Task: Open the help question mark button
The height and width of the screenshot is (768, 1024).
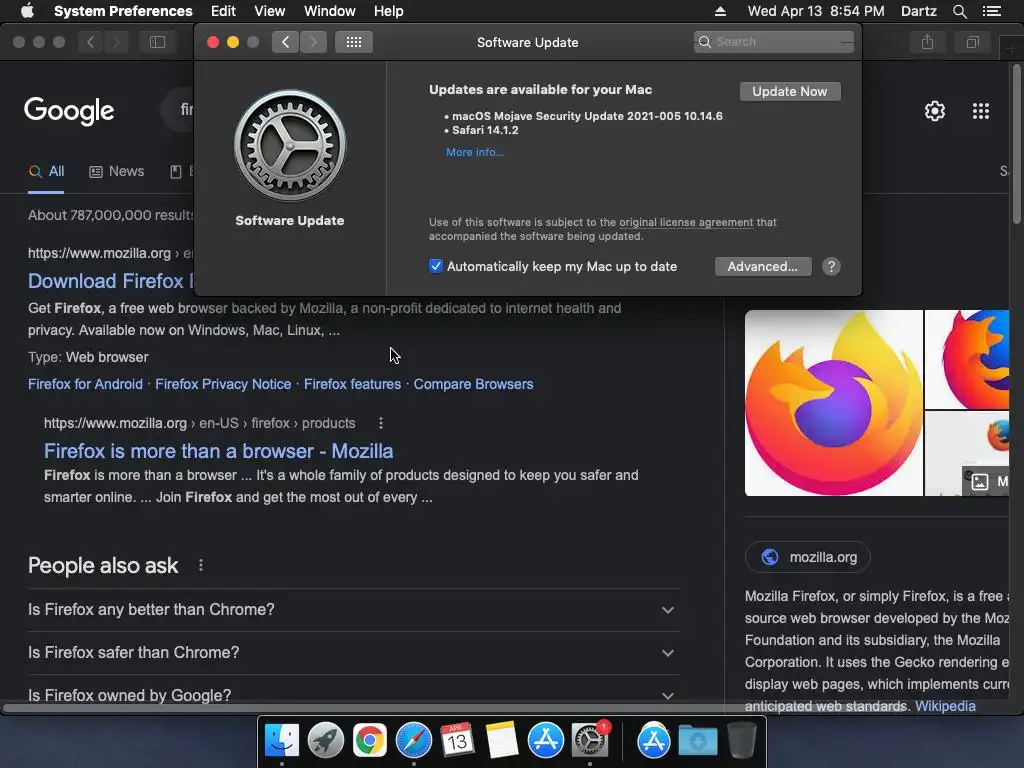Action: pyautogui.click(x=831, y=266)
